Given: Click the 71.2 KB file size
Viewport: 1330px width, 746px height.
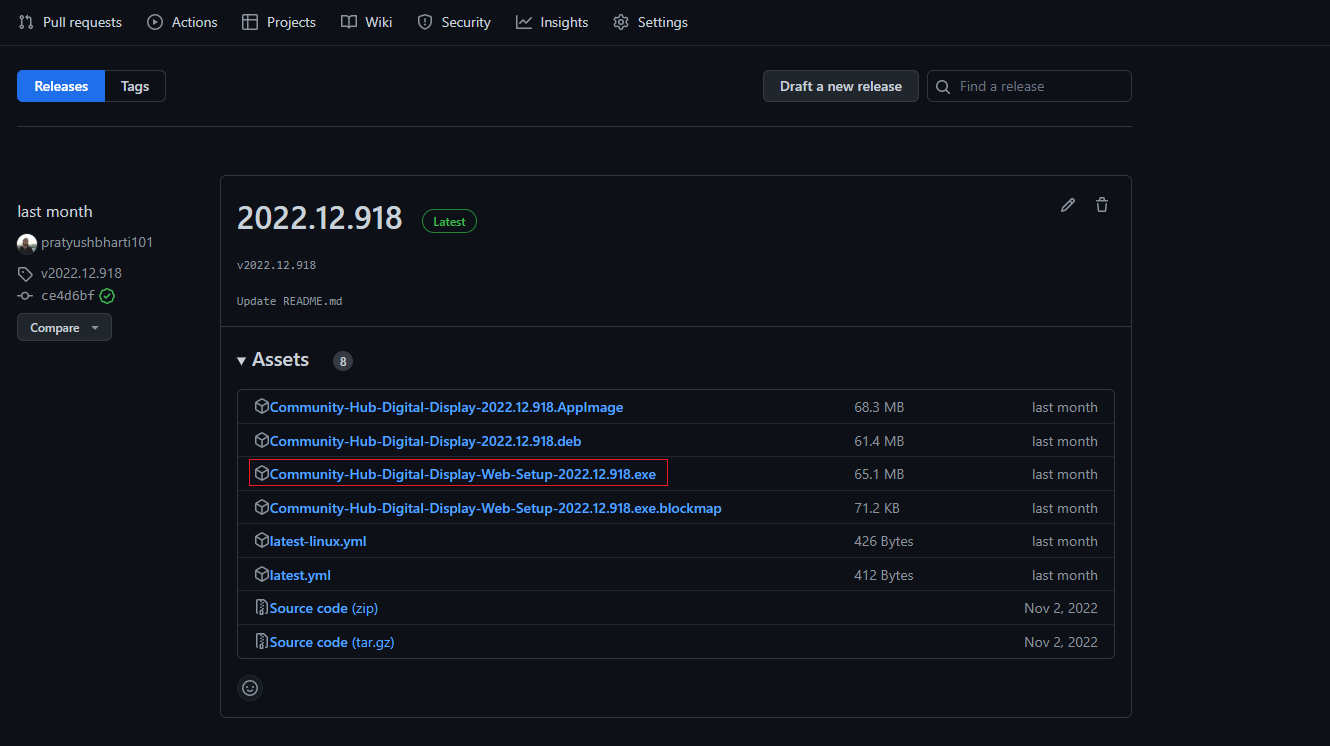Looking at the screenshot, I should pos(877,508).
